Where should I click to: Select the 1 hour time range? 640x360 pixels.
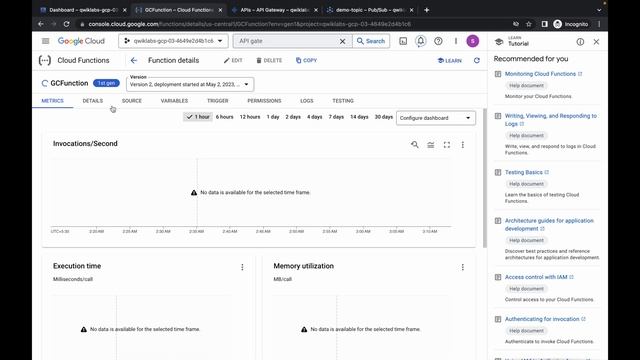(198, 117)
